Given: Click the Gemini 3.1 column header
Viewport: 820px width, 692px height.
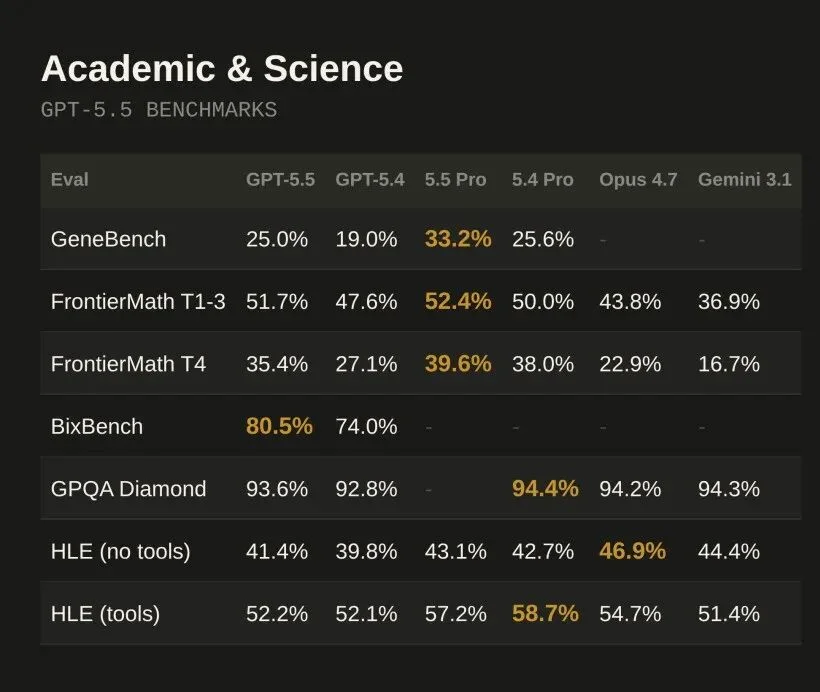Looking at the screenshot, I should [x=744, y=180].
